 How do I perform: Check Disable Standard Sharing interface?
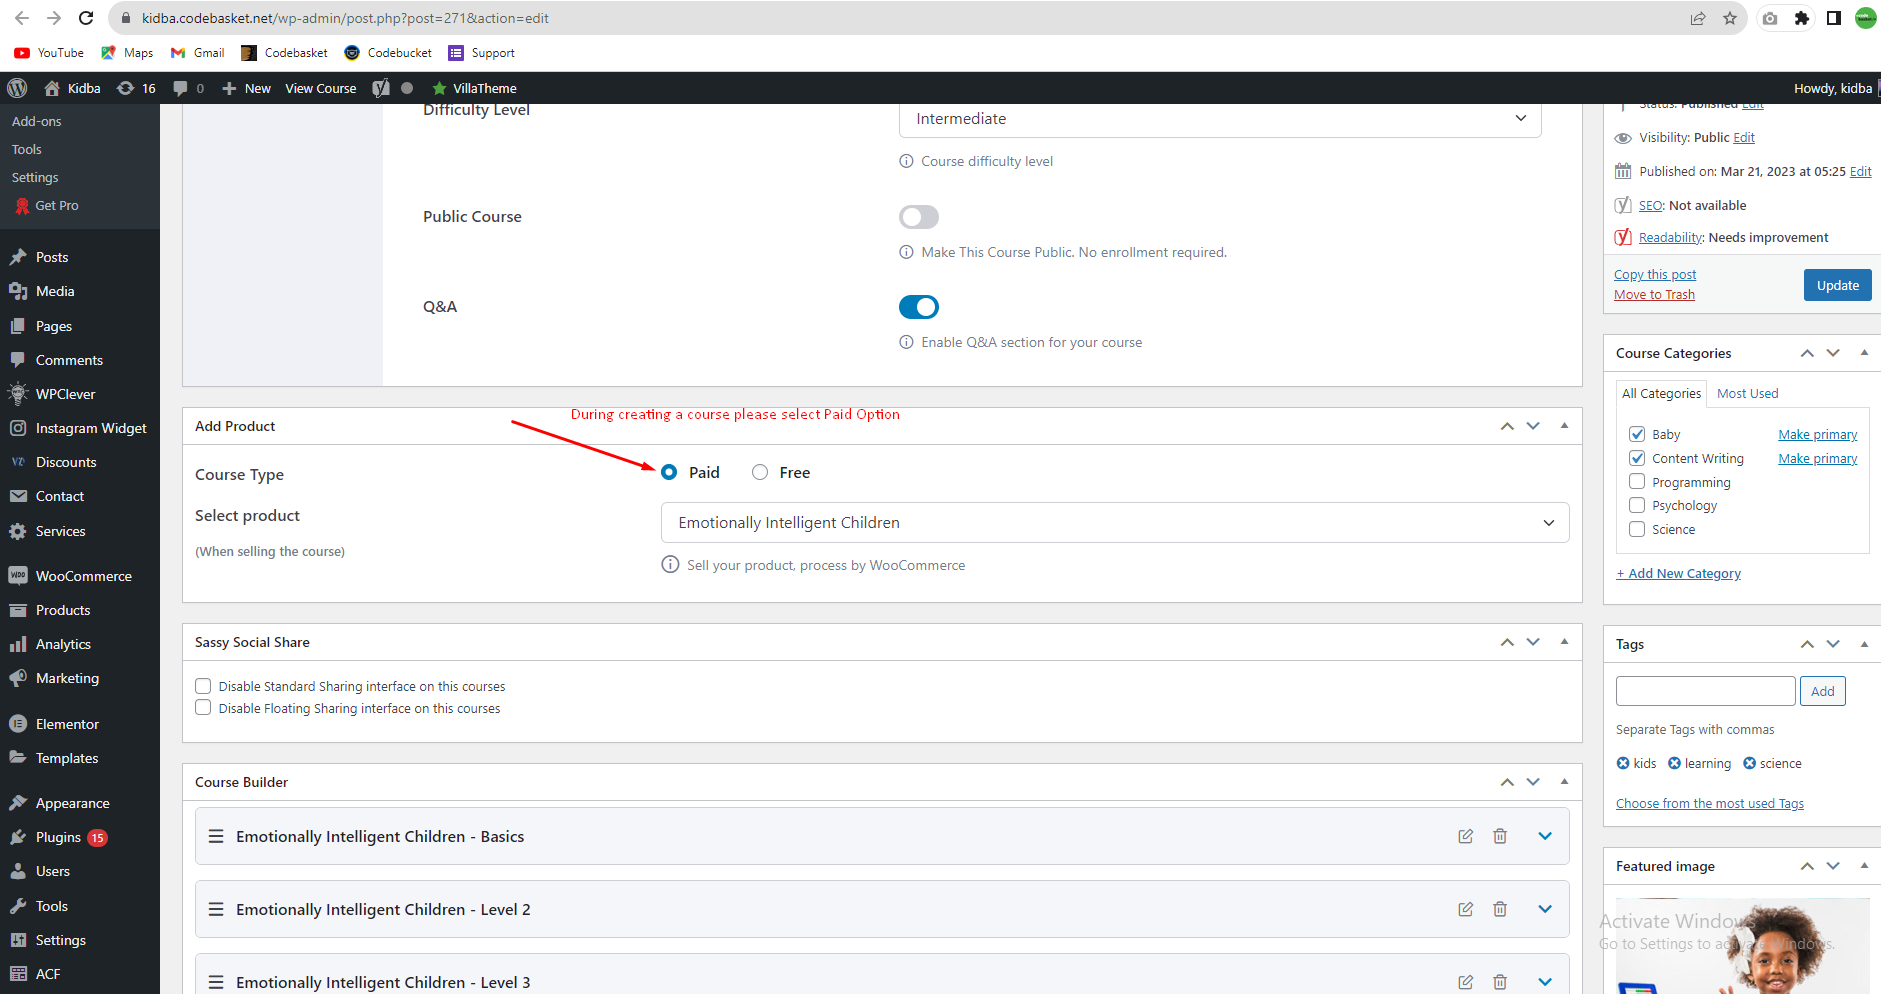pos(203,686)
